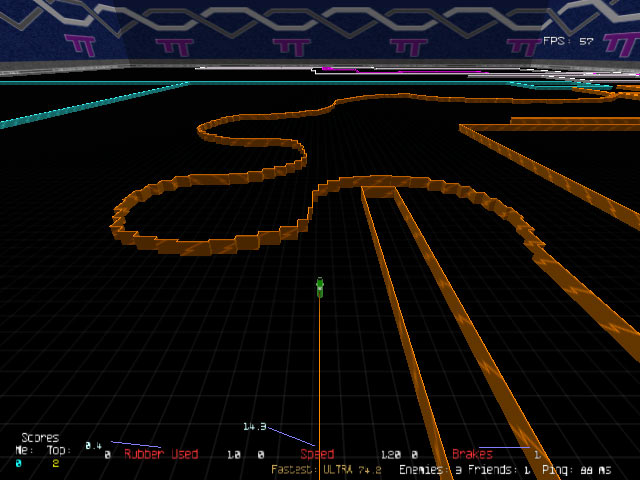Click the 'Me:' score value

pos(18,463)
